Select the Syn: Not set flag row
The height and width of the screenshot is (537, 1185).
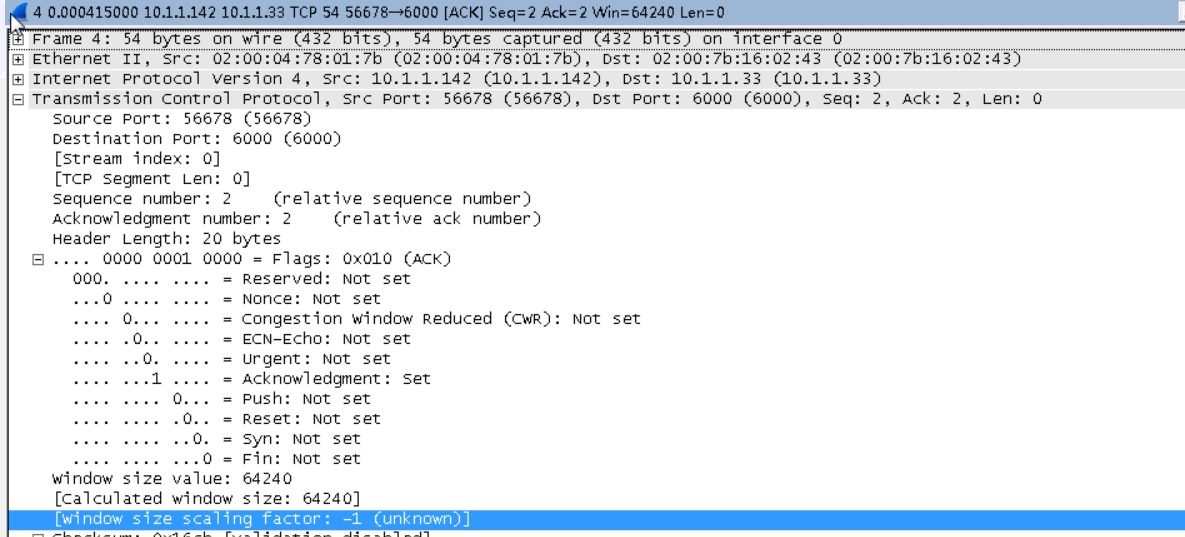click(x=217, y=439)
